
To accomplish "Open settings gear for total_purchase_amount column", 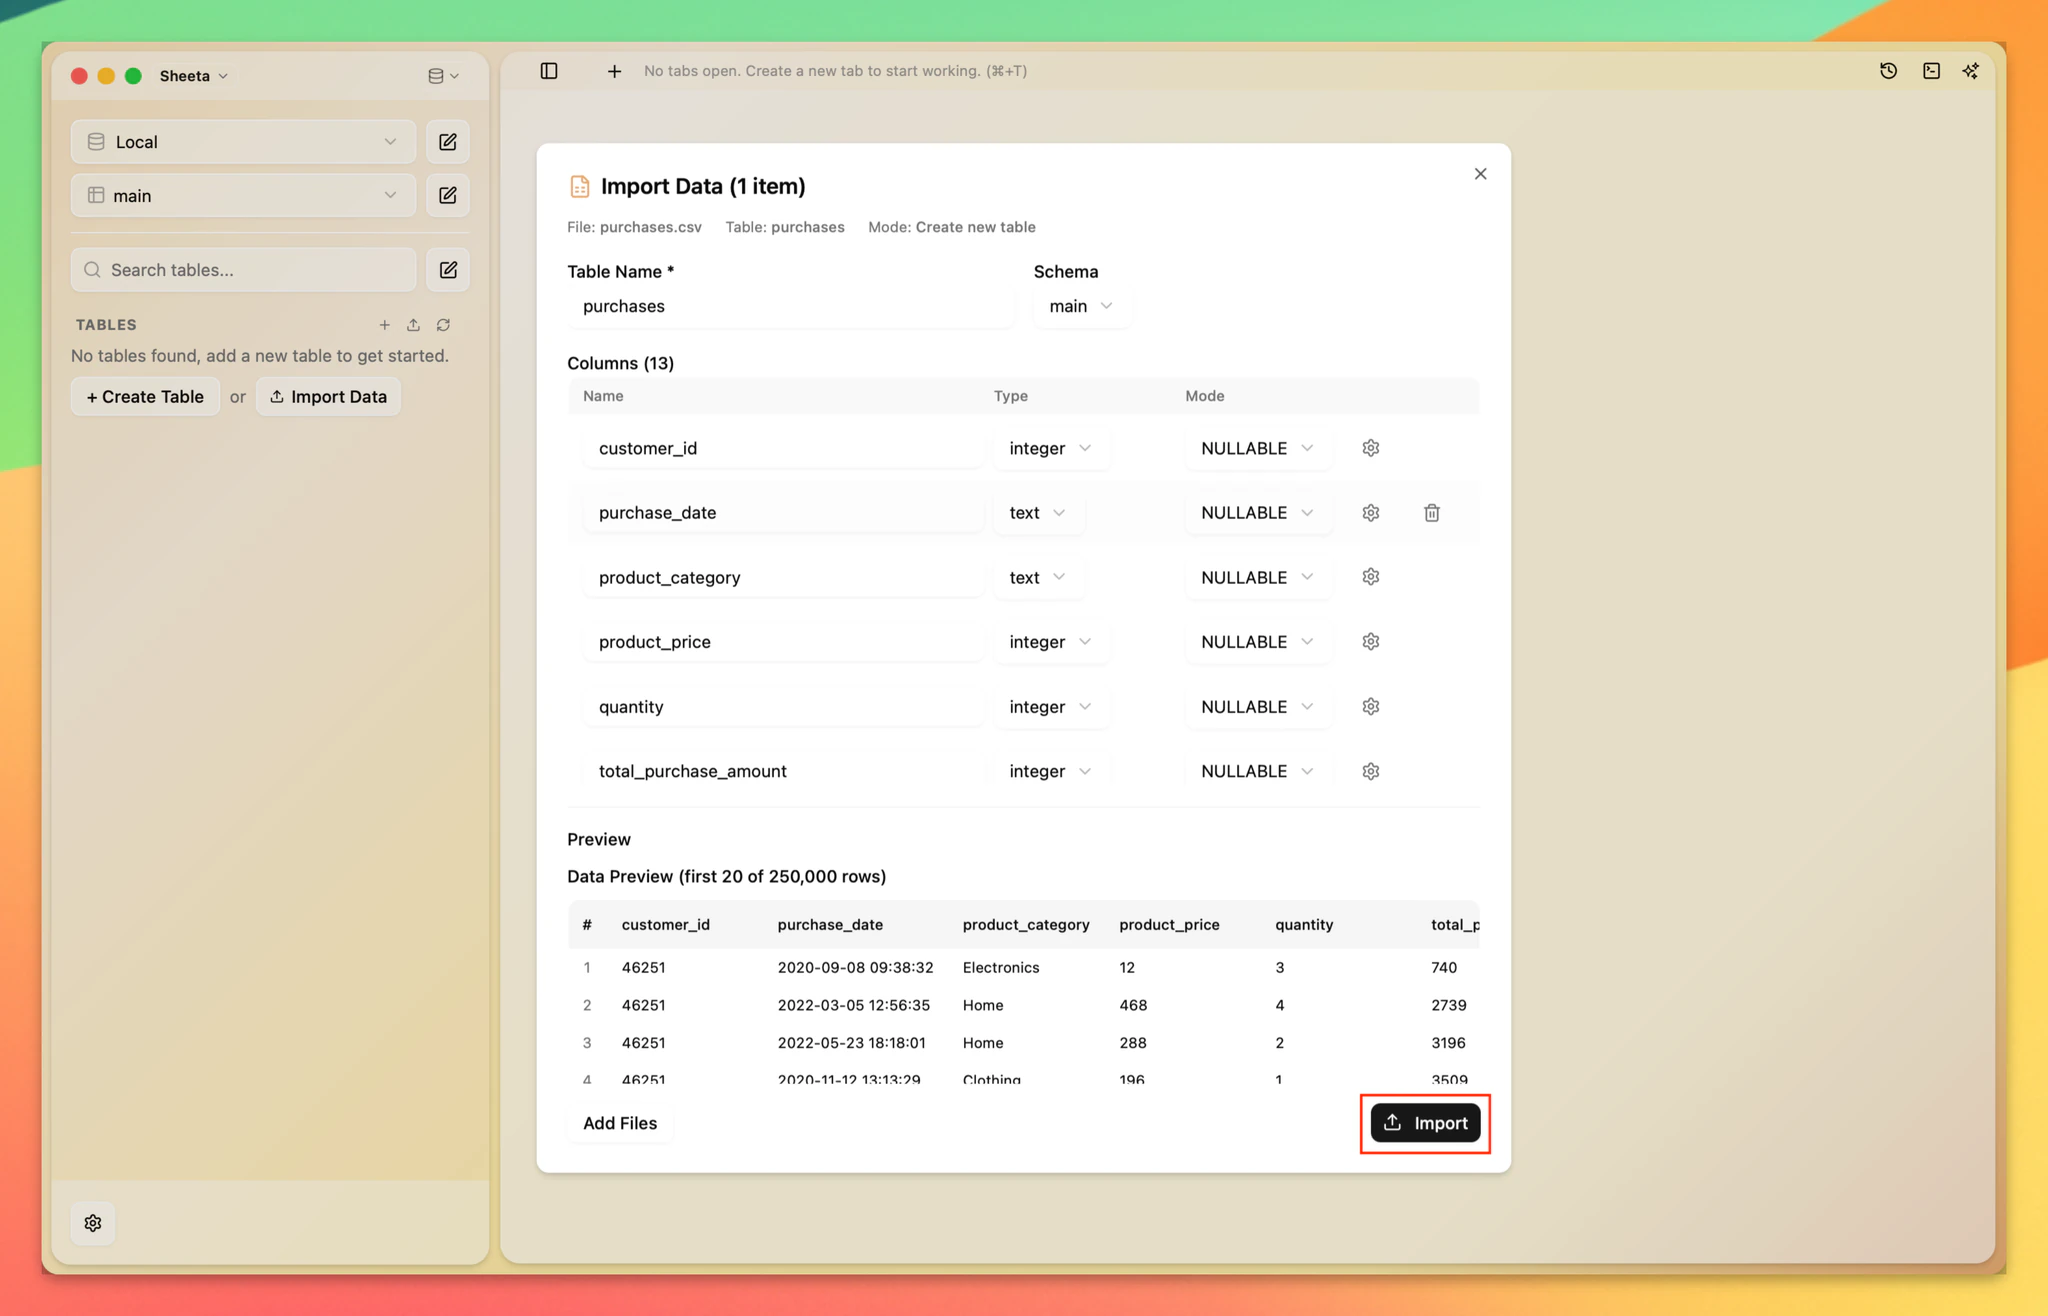I will pos(1371,771).
